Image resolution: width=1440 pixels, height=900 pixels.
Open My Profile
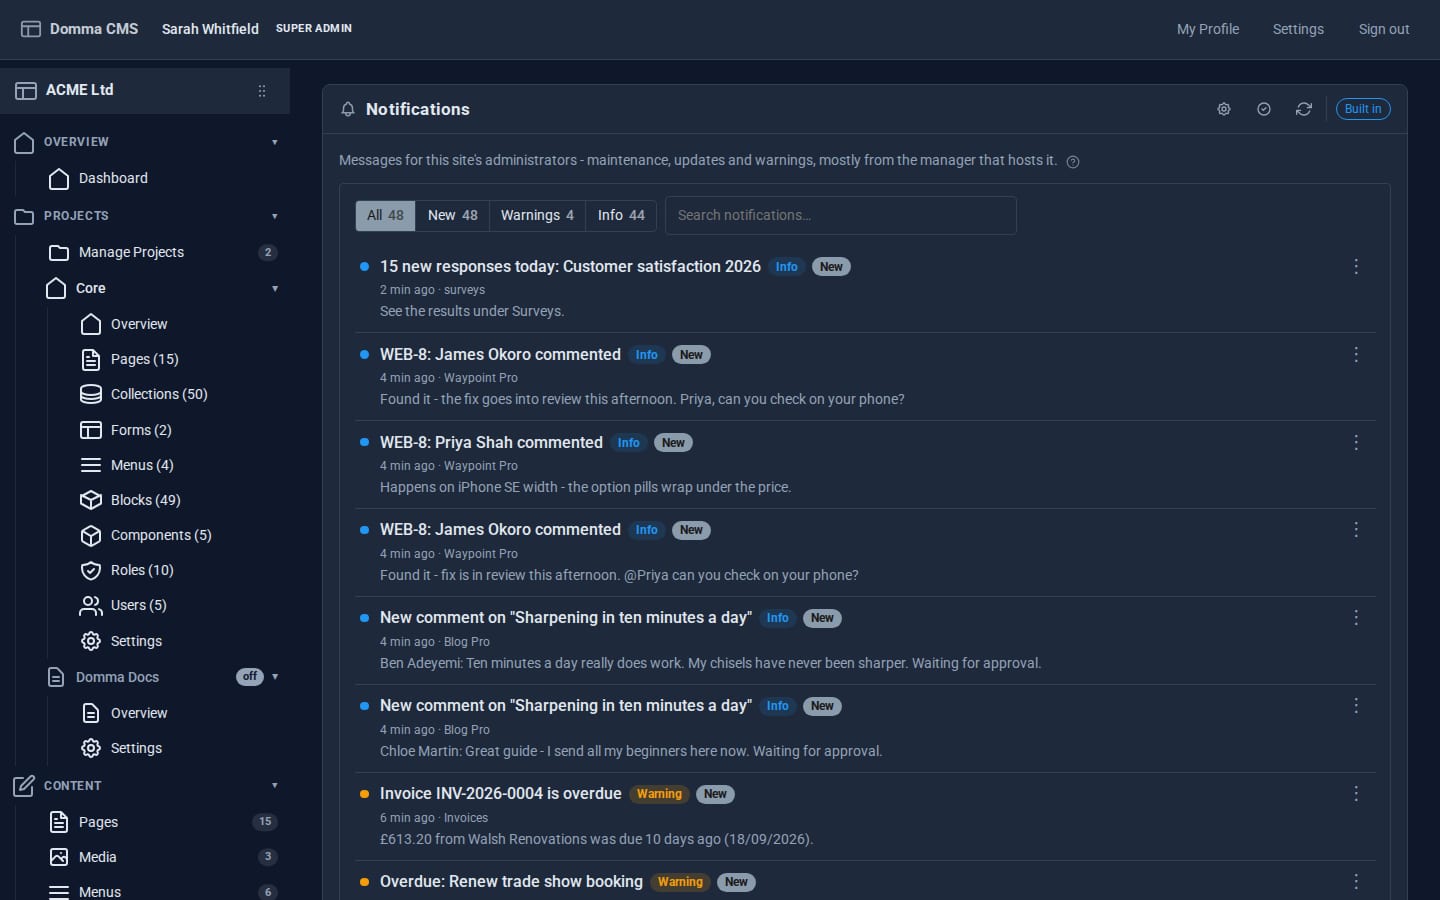(1208, 29)
